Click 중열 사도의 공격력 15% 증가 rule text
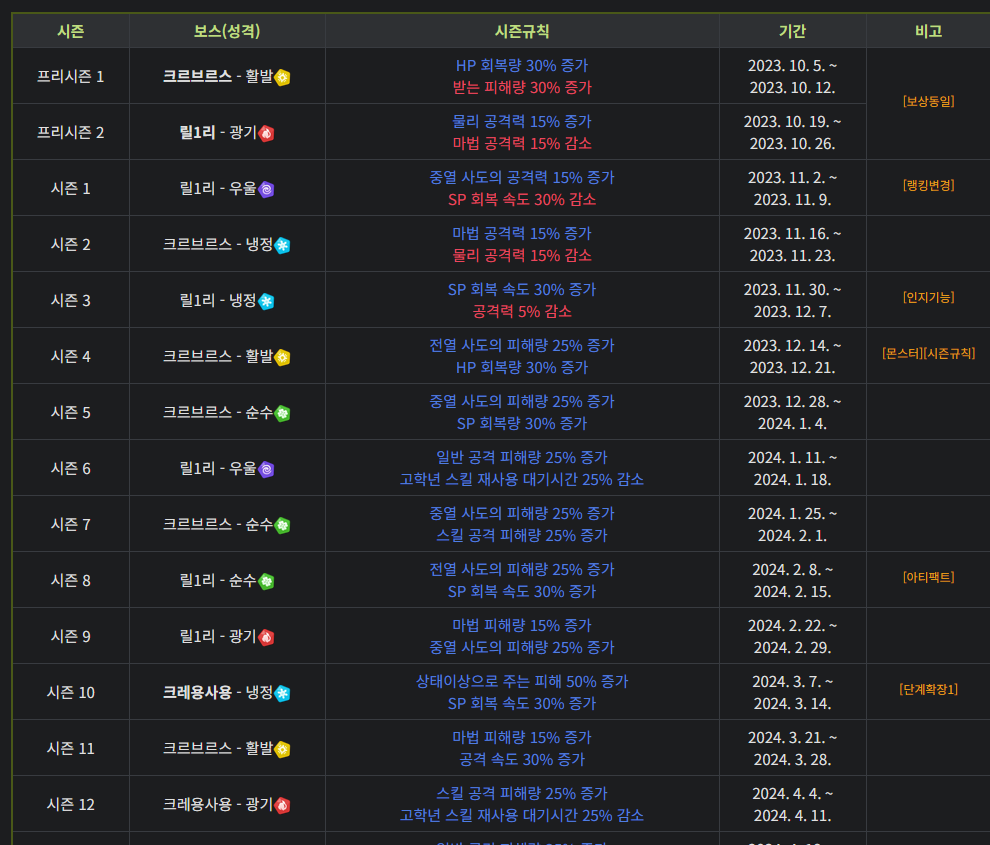 pyautogui.click(x=522, y=177)
